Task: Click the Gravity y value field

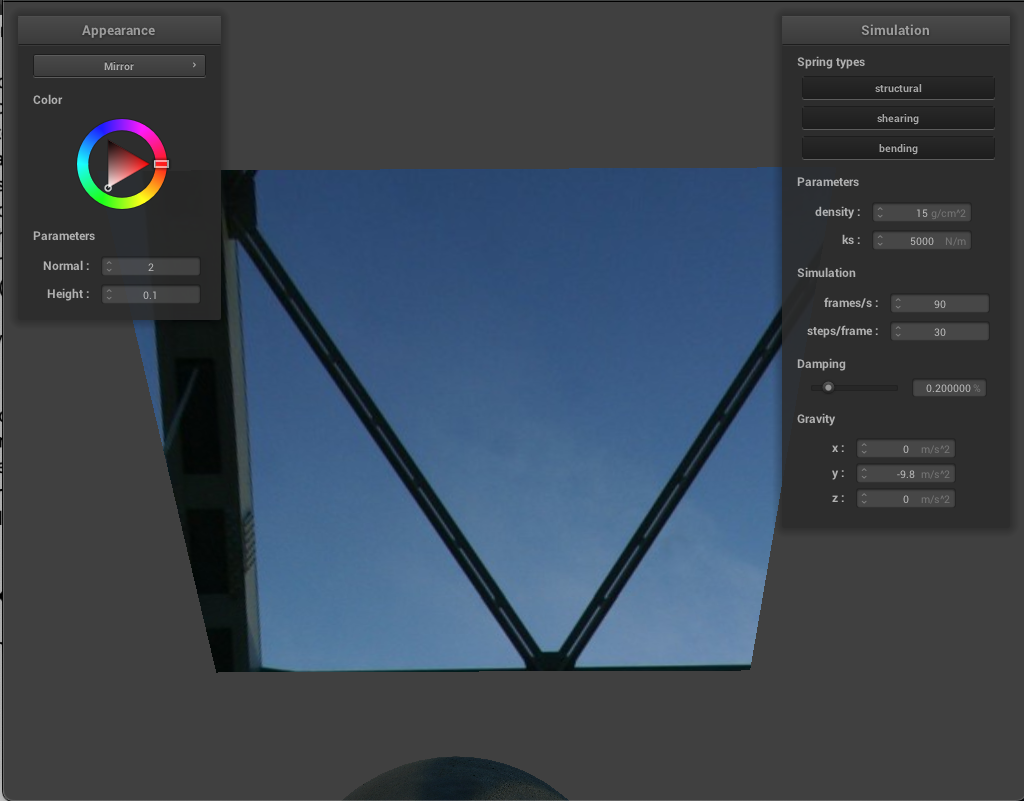Action: pos(906,474)
